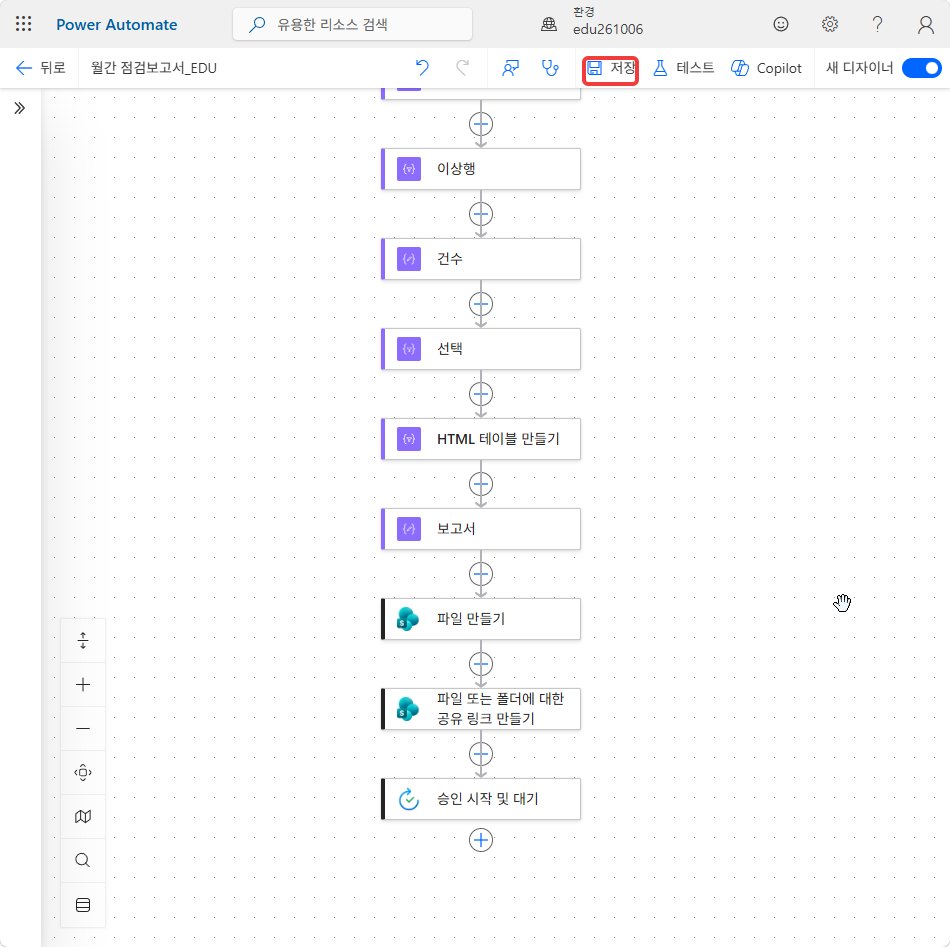
Task: Select the 보고서 compose action
Action: (481, 529)
